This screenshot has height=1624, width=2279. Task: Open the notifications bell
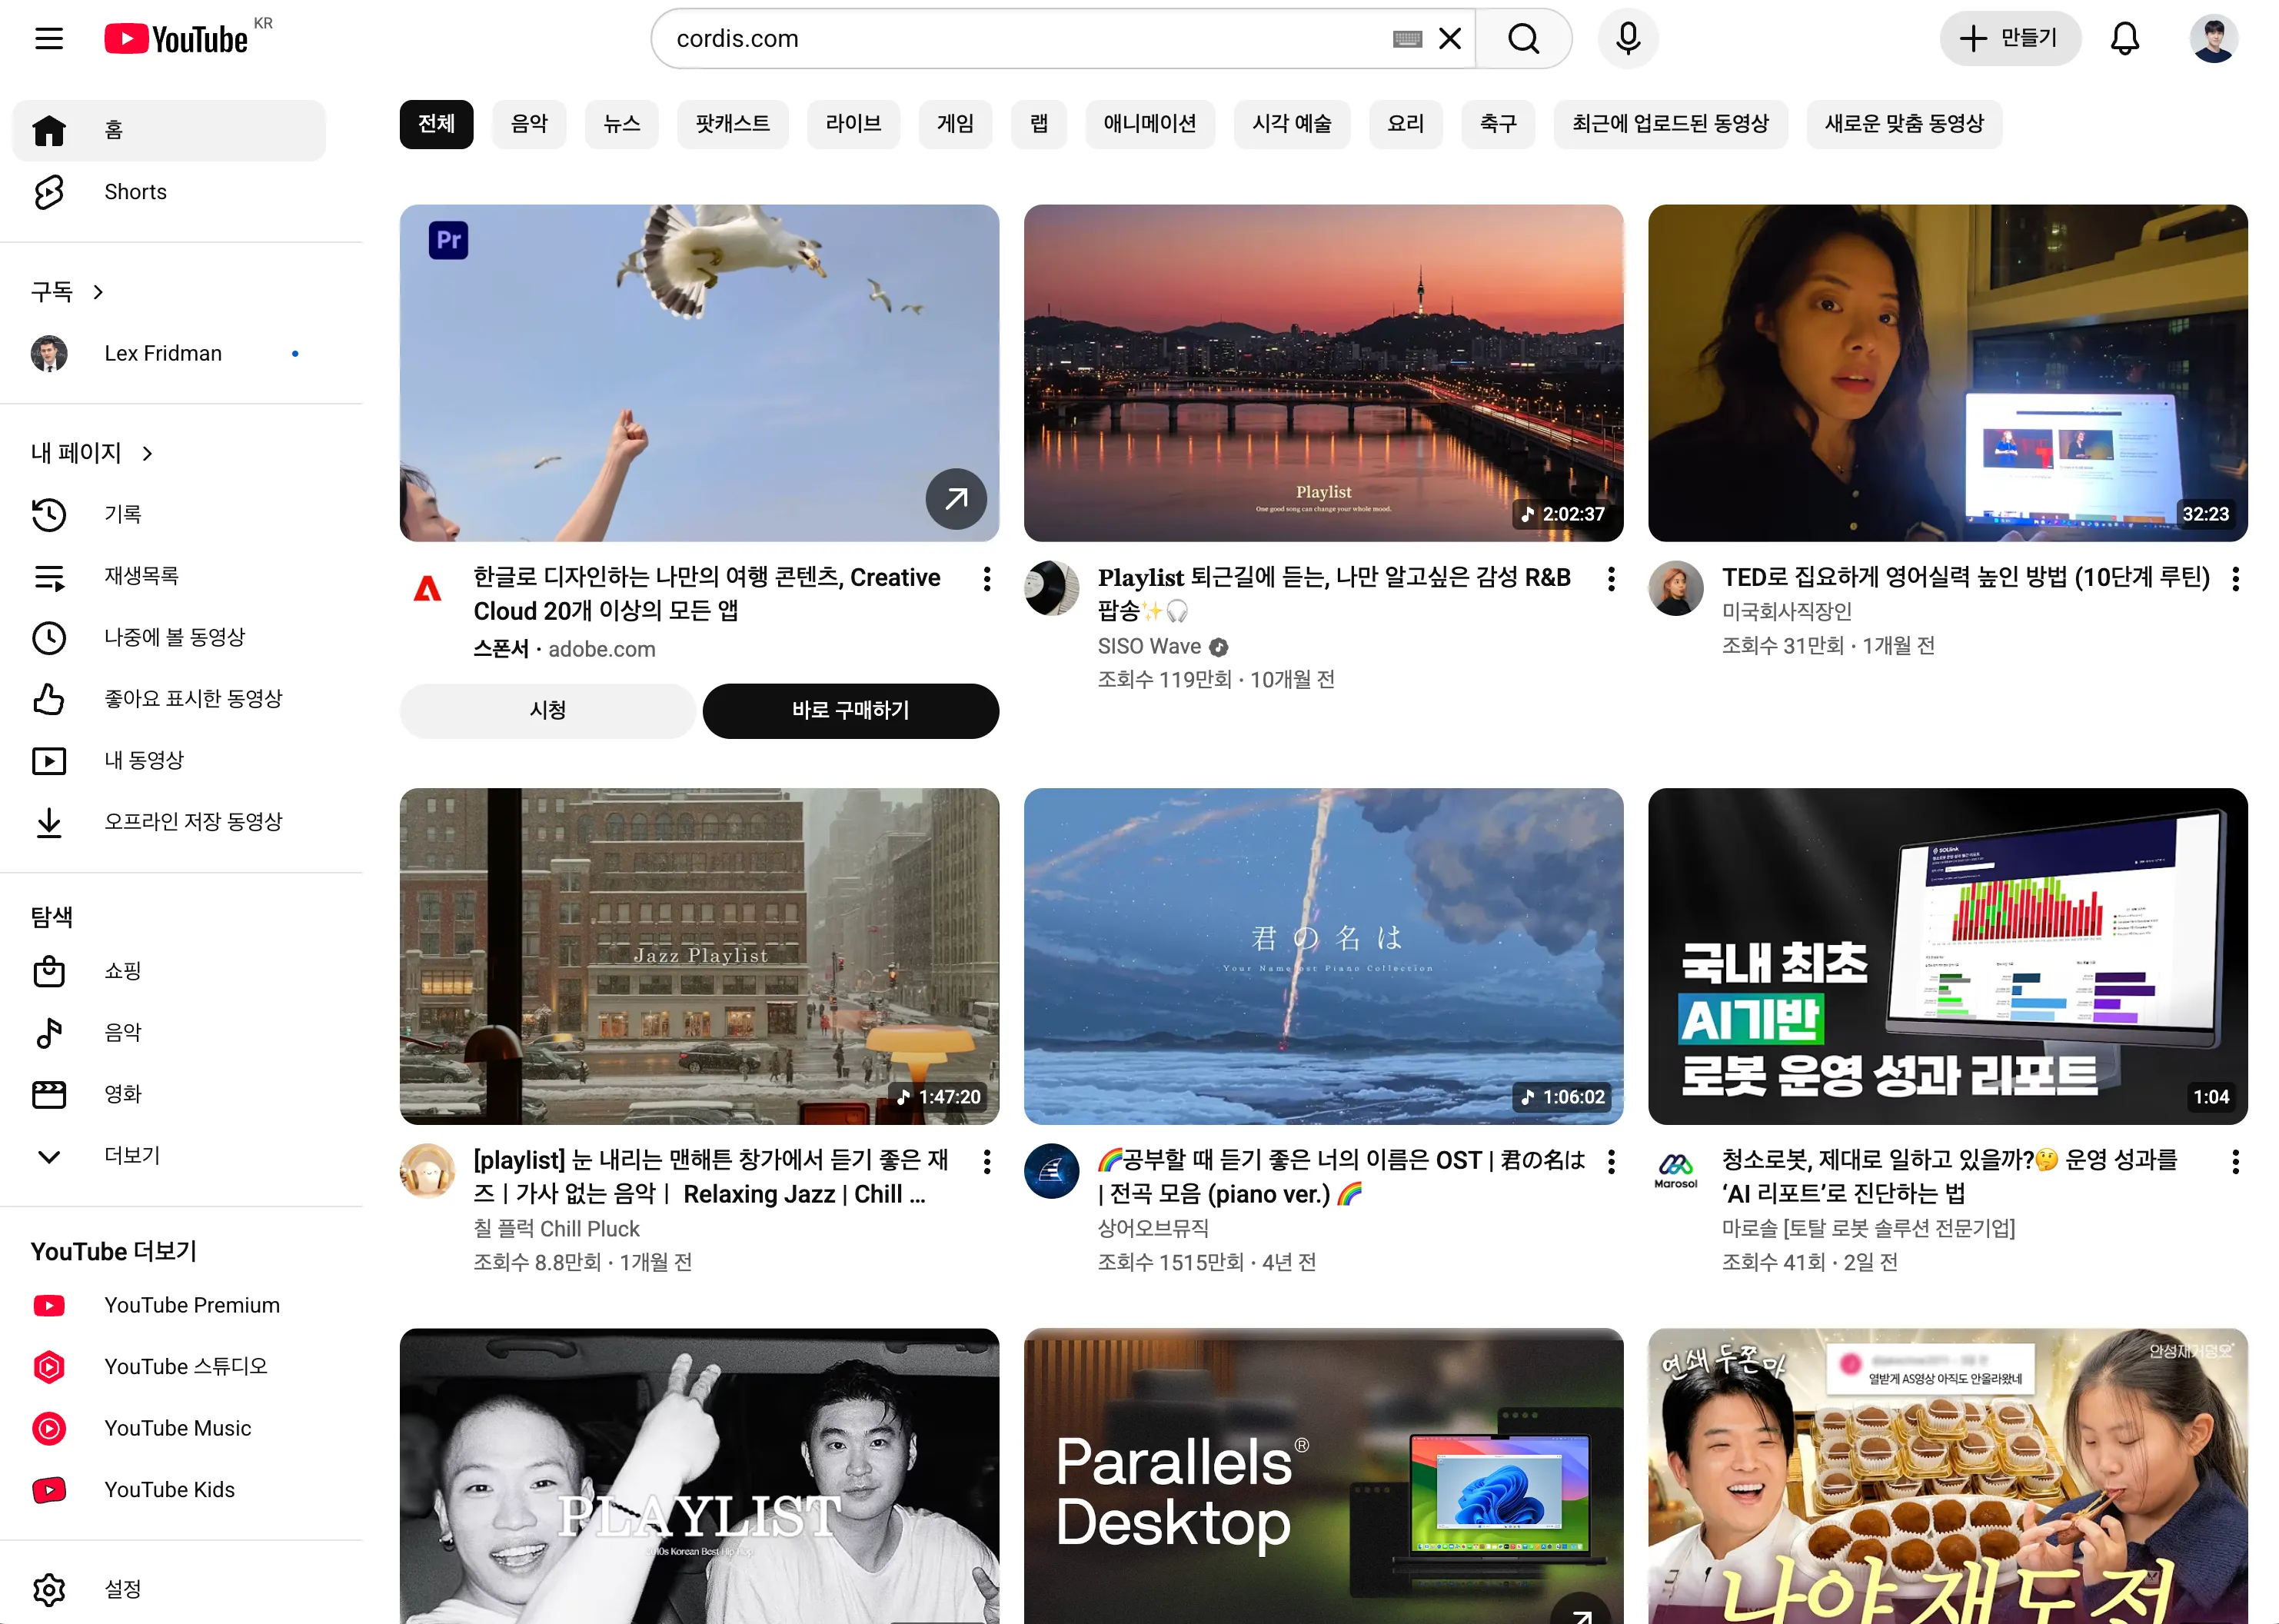pos(2124,39)
